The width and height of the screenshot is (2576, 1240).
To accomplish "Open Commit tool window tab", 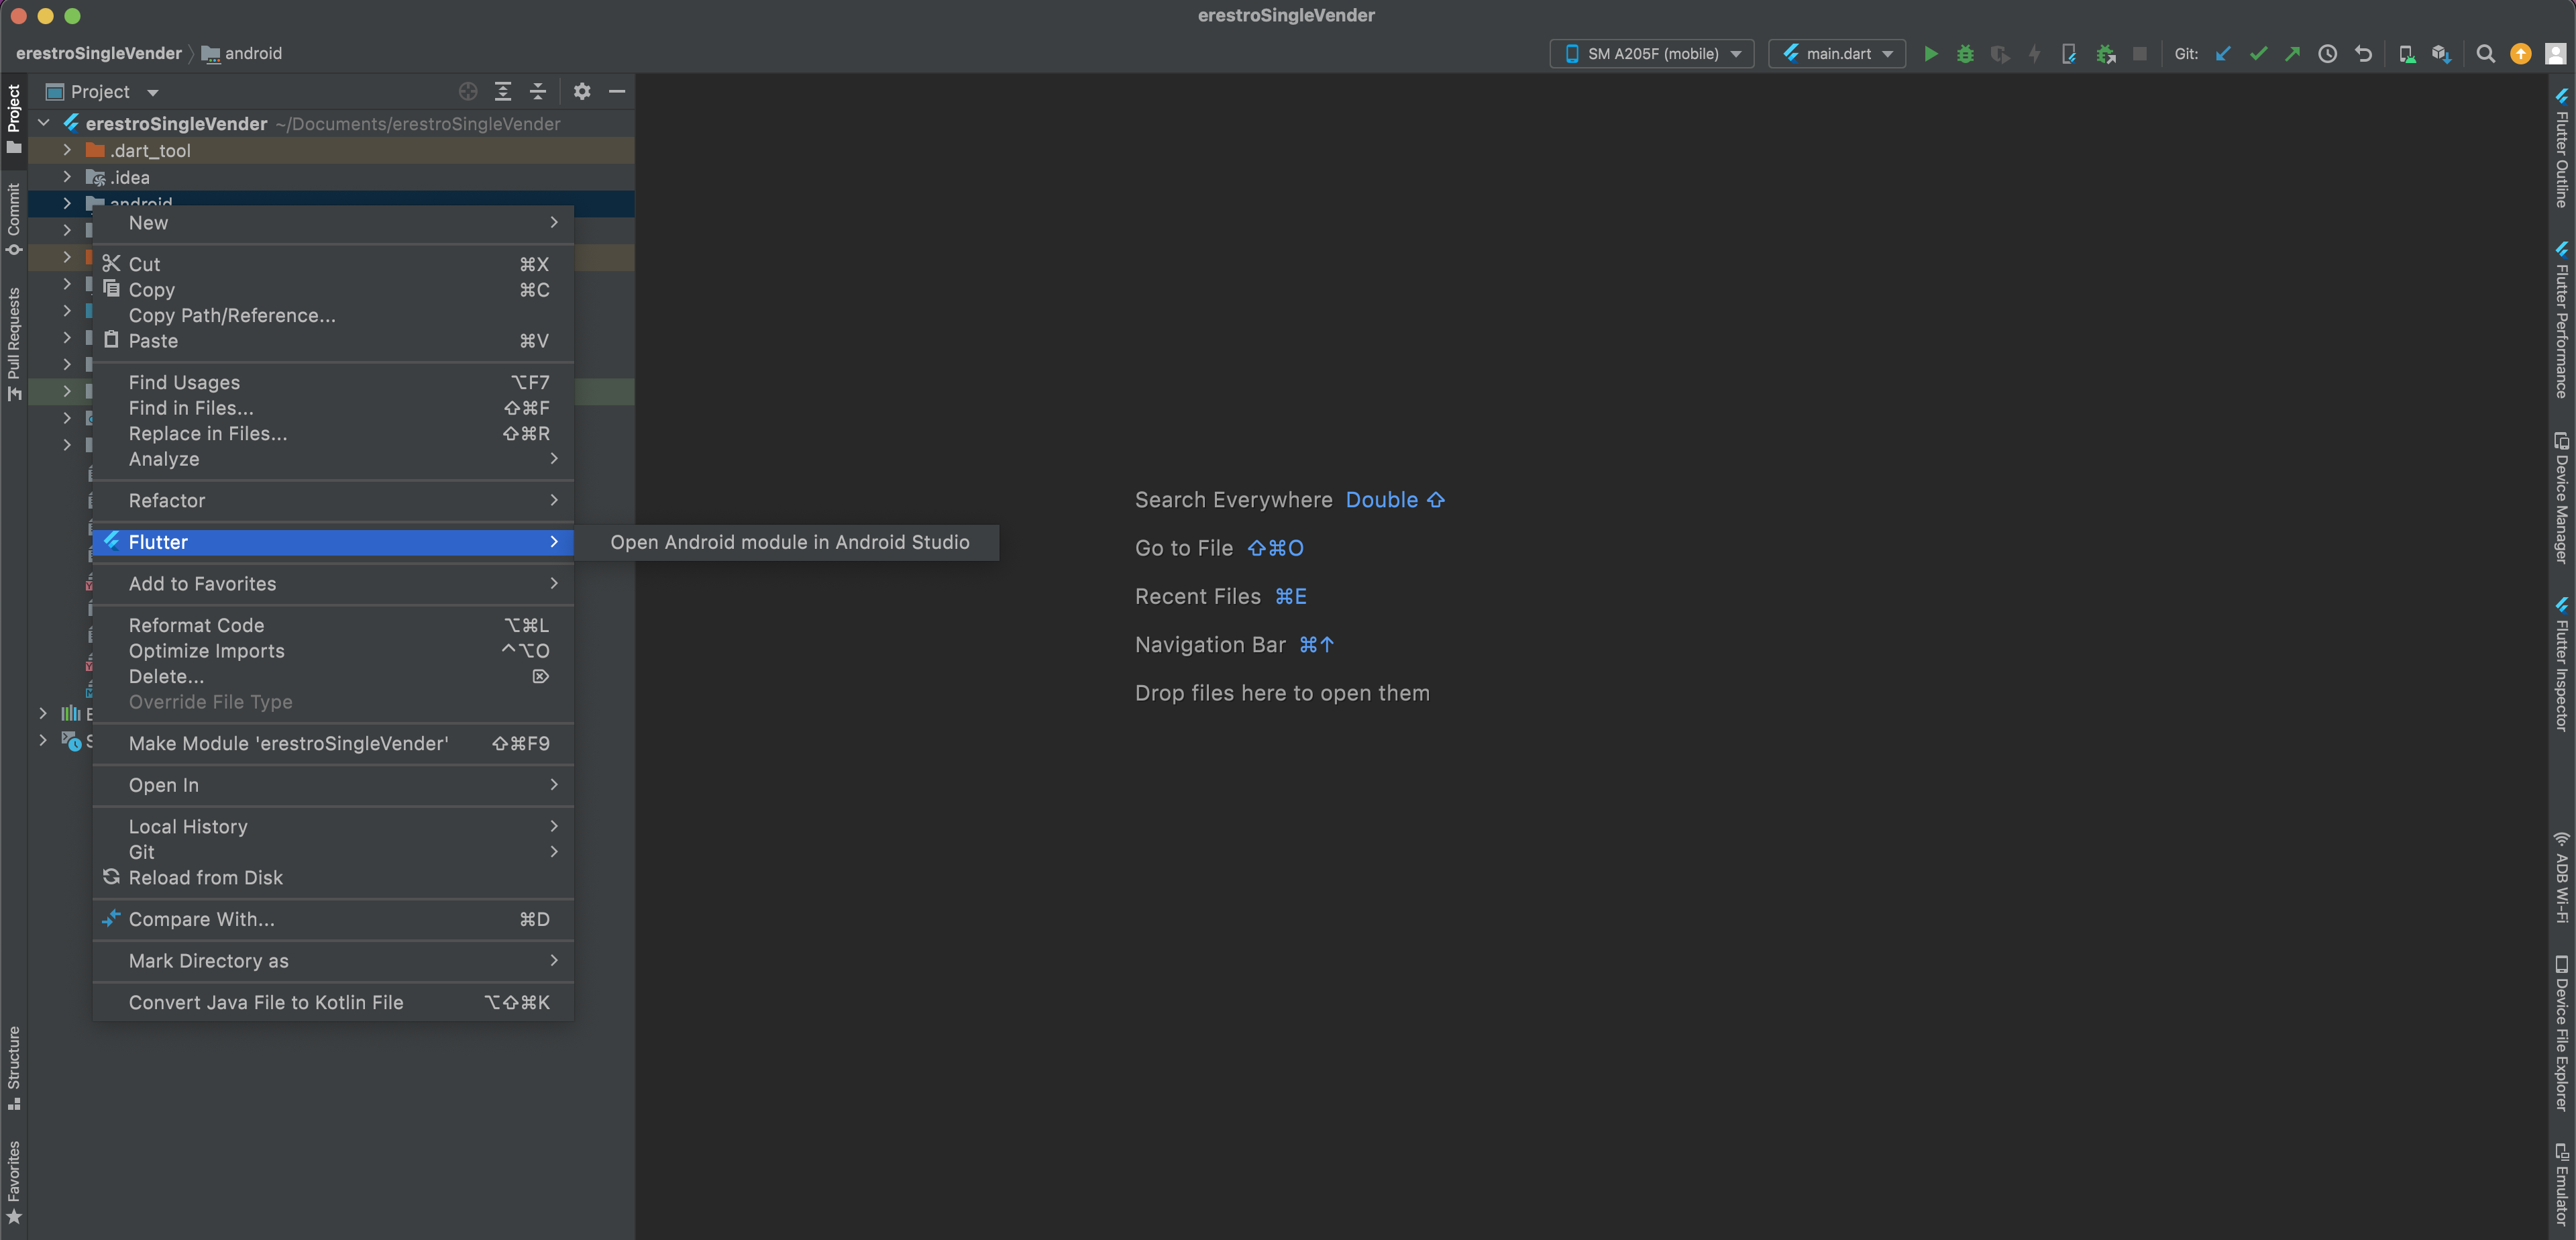I will [x=14, y=219].
